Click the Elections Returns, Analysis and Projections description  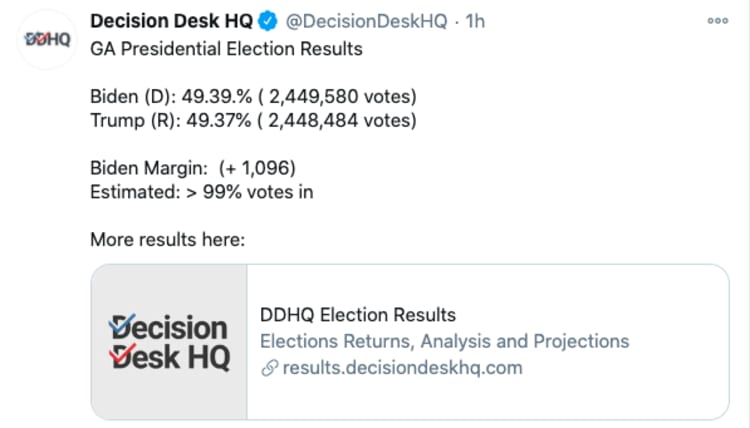pos(444,341)
